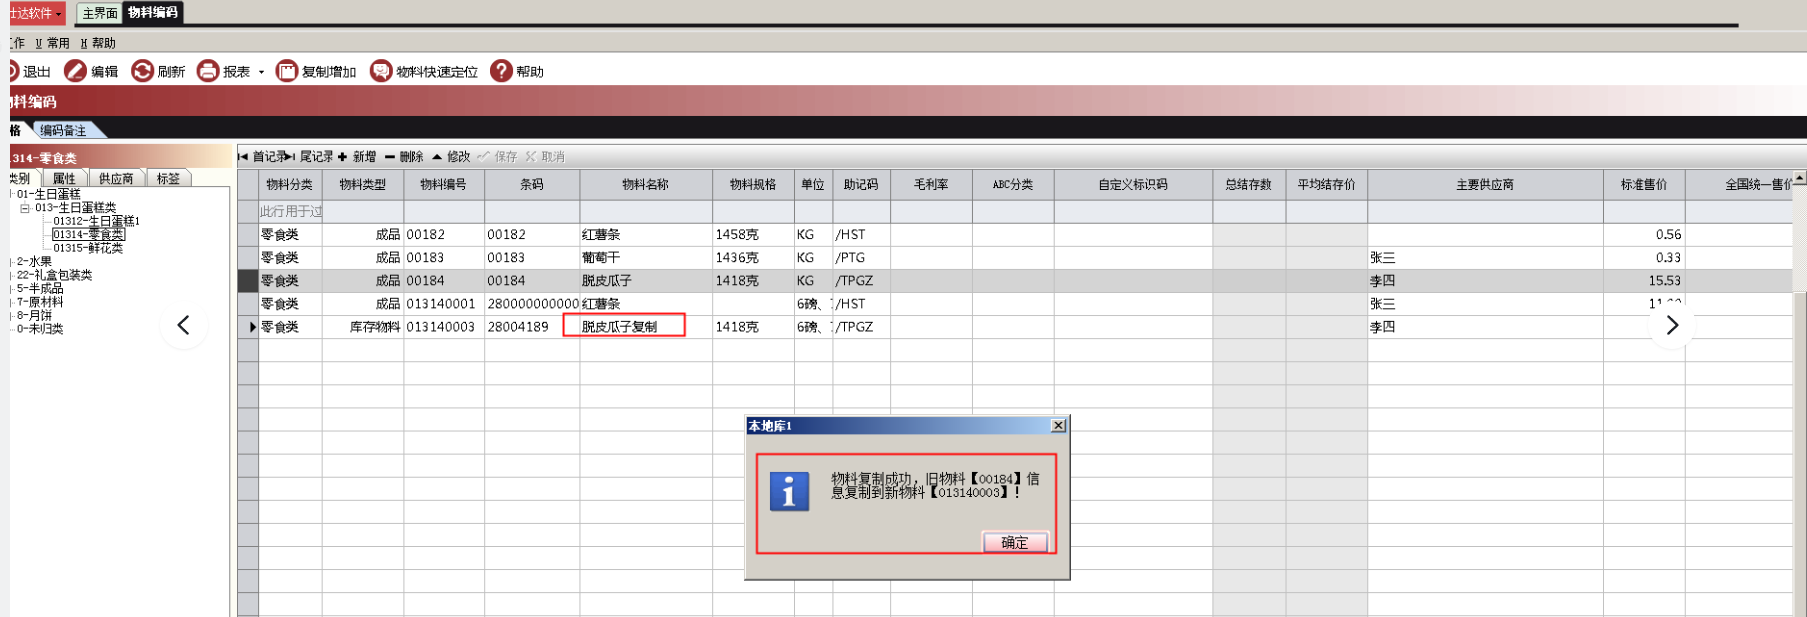1807x617 pixels.
Task: Click the 物料名称 column header
Action: pos(646,185)
